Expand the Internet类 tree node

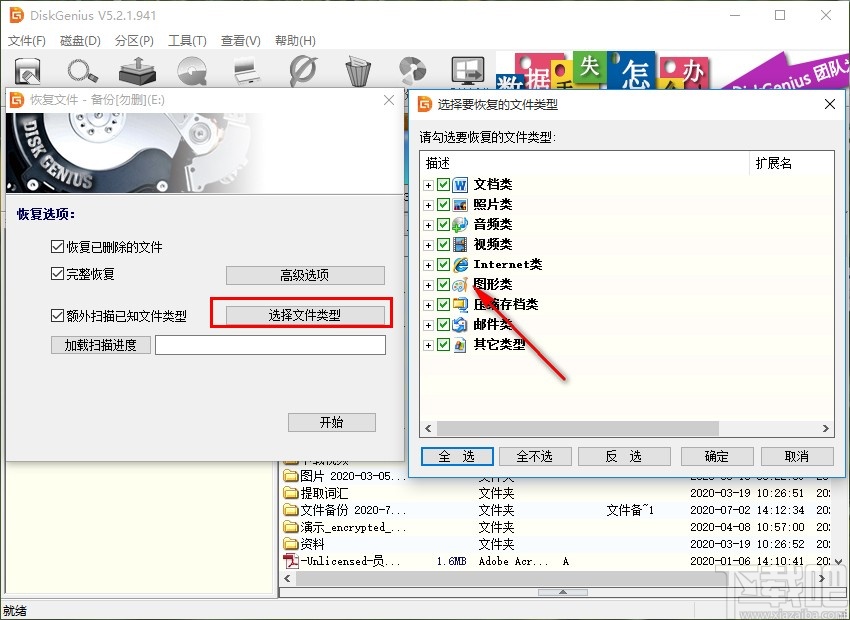click(428, 265)
